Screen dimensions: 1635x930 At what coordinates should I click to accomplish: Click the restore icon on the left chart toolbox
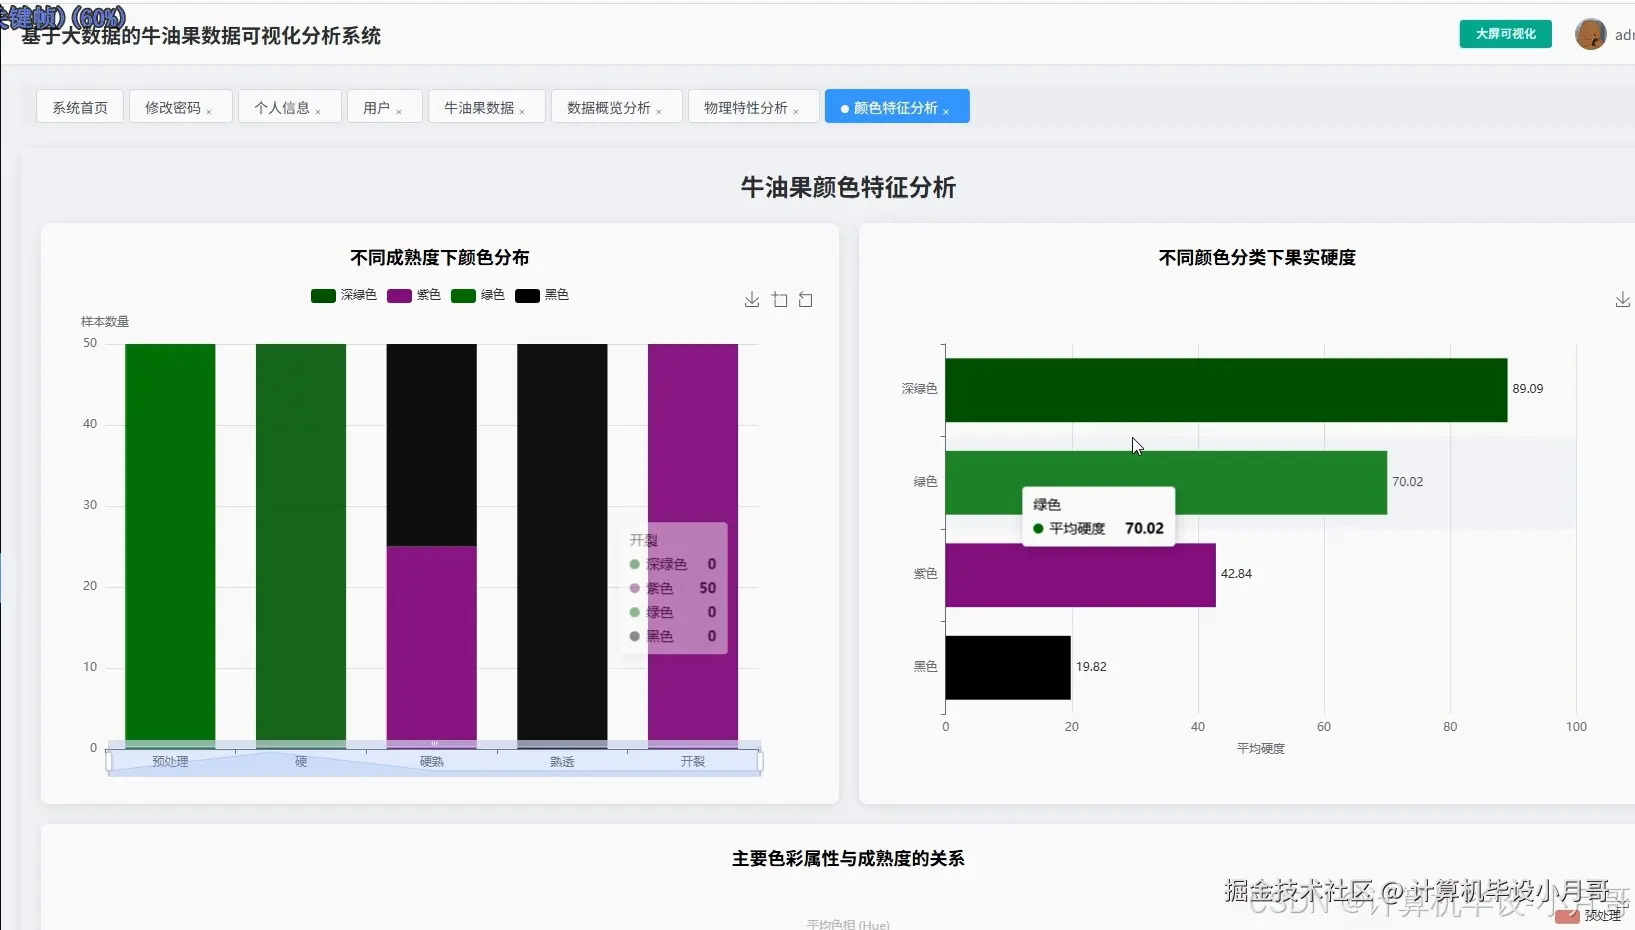[x=806, y=299]
